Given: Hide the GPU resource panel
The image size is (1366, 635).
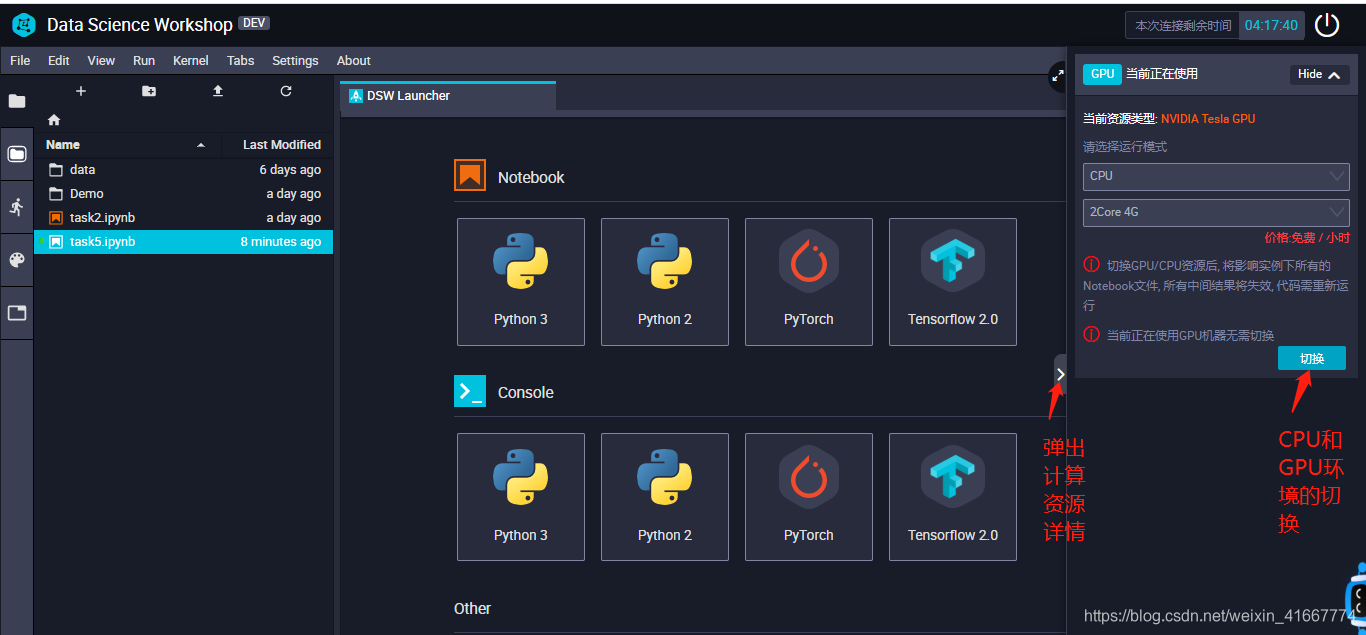Looking at the screenshot, I should [x=1319, y=74].
